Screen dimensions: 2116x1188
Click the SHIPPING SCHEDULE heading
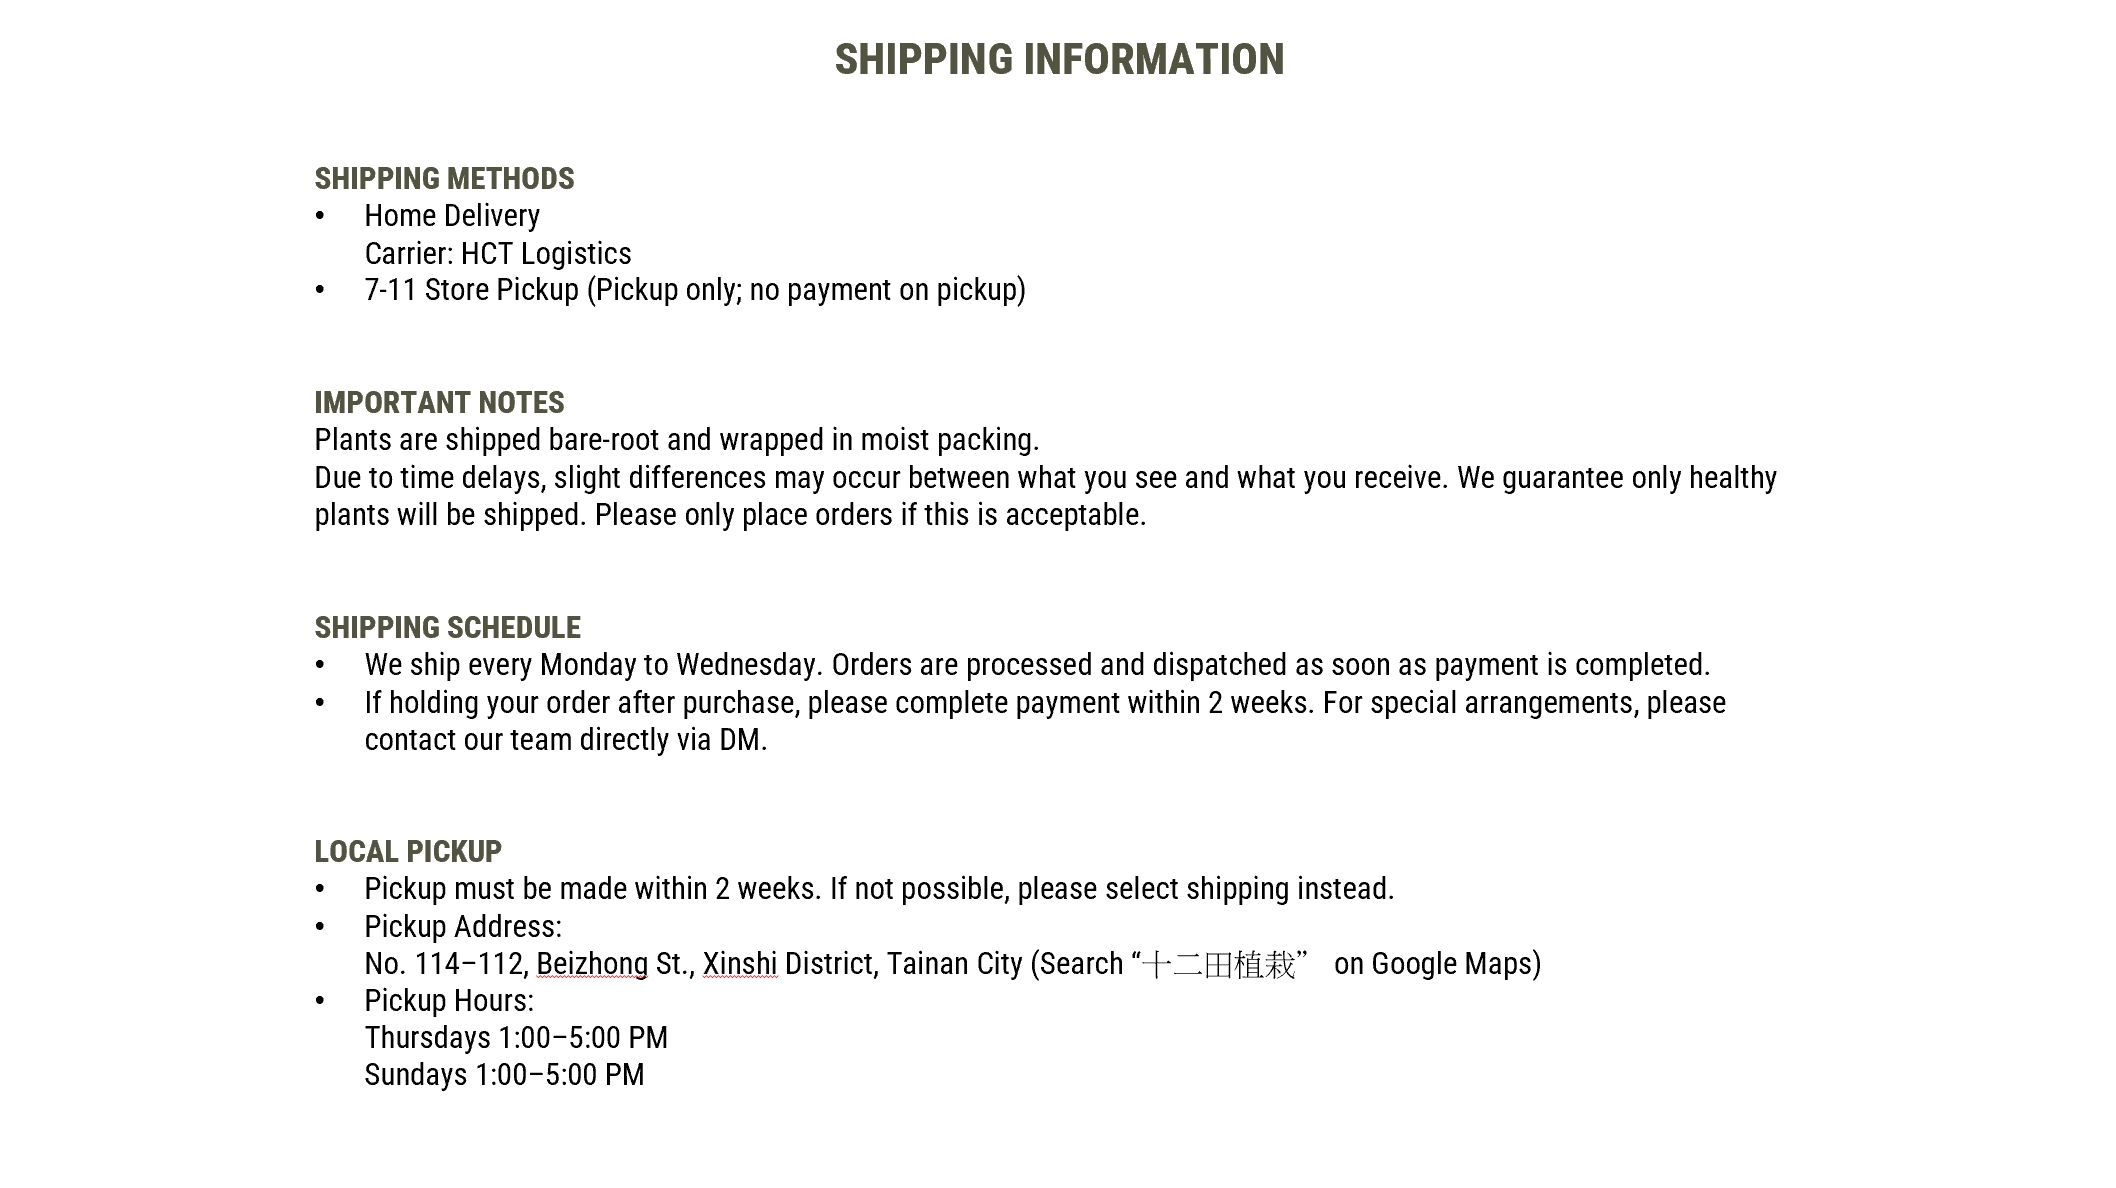(x=447, y=628)
